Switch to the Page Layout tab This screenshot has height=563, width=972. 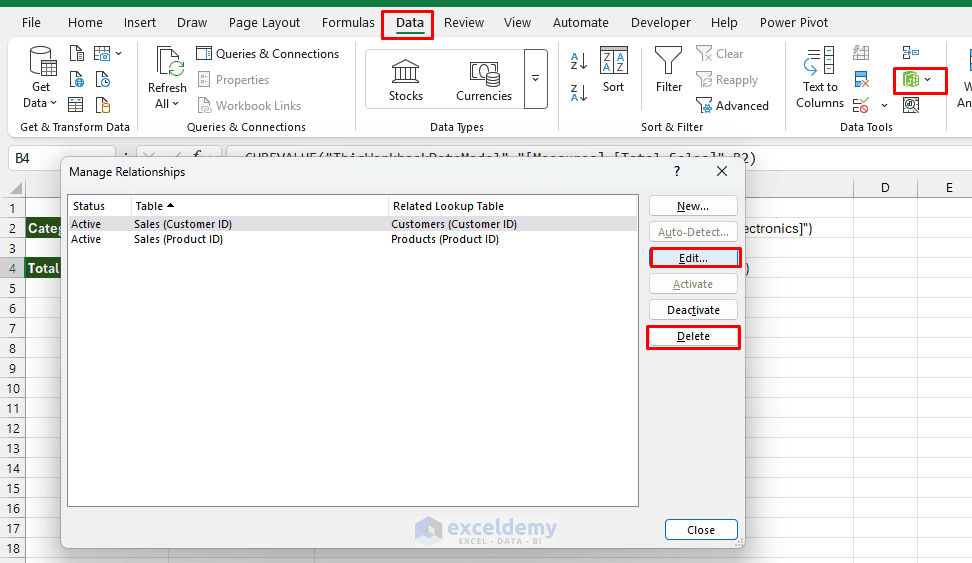pos(264,23)
